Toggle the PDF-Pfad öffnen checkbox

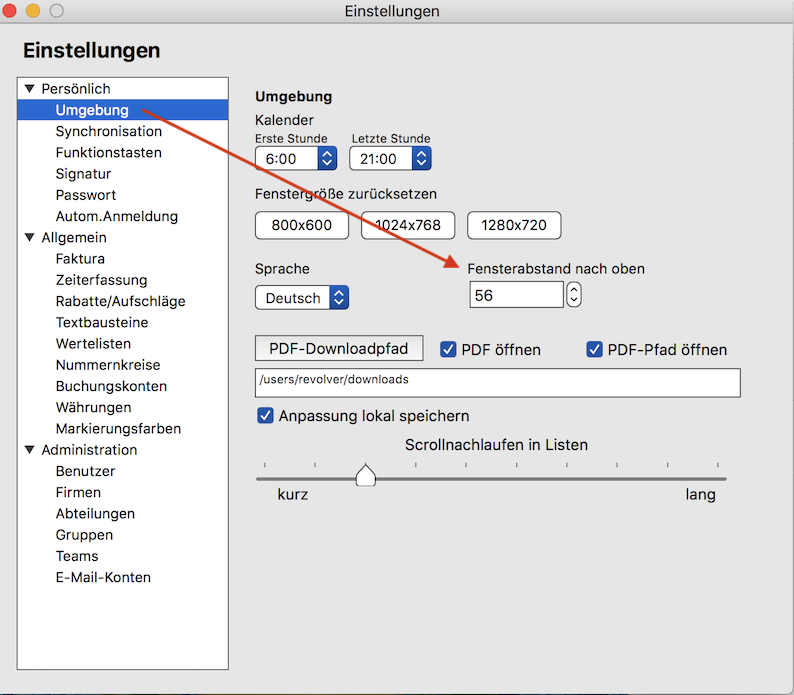point(595,350)
